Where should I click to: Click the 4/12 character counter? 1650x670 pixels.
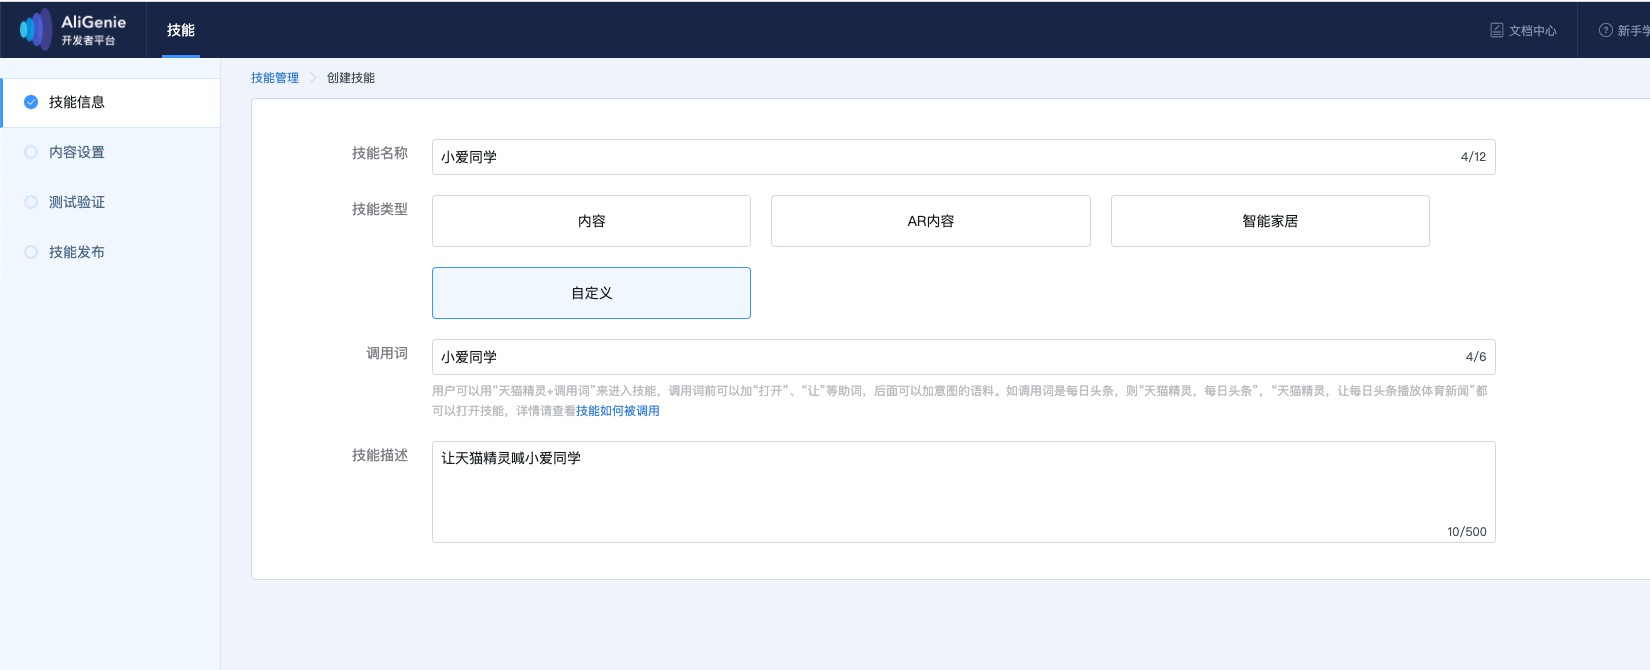(x=1473, y=157)
